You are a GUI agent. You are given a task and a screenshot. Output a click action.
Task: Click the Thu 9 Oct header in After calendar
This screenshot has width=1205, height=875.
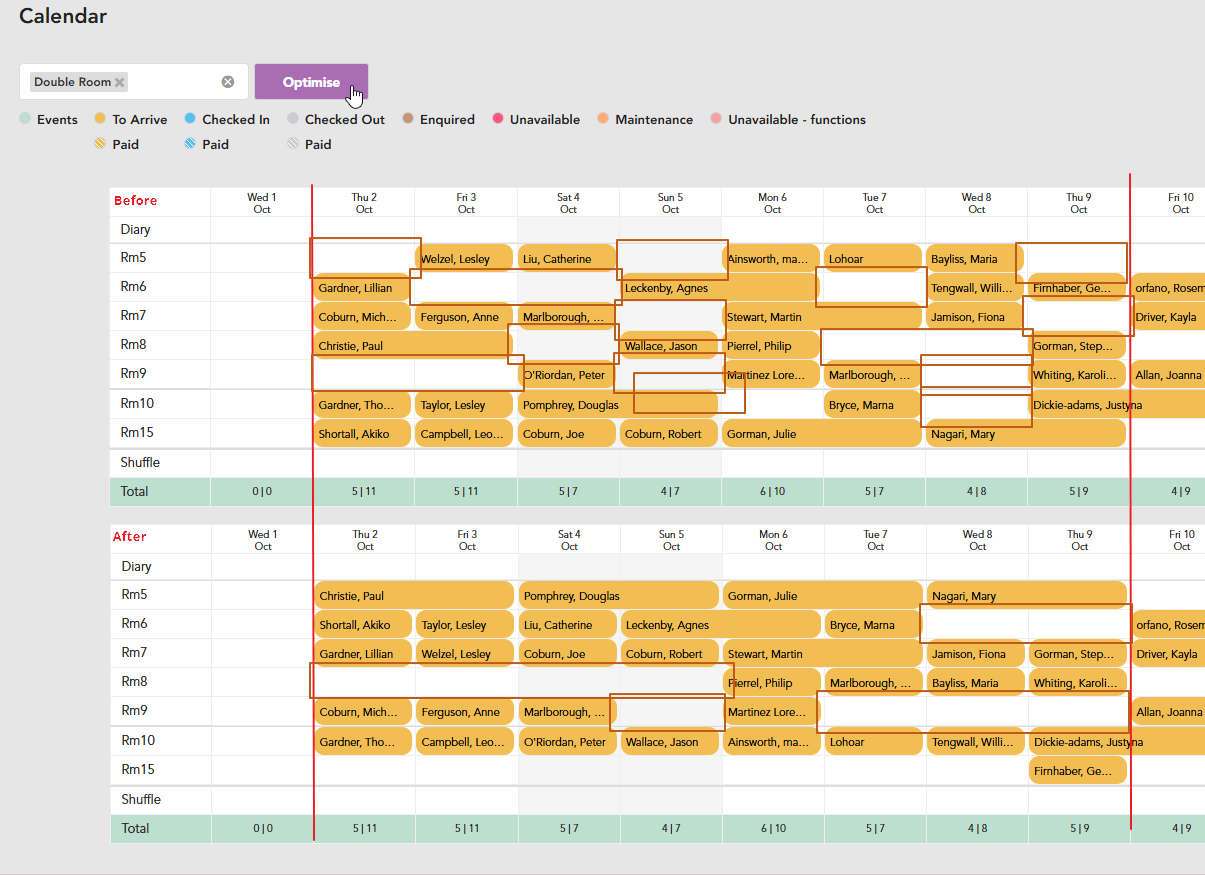click(x=1080, y=540)
